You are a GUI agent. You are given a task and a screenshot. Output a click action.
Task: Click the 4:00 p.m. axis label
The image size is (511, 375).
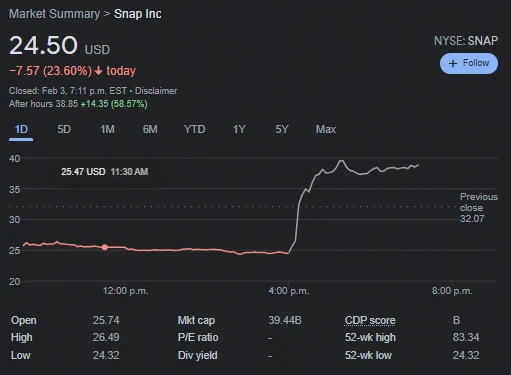pyautogui.click(x=289, y=291)
